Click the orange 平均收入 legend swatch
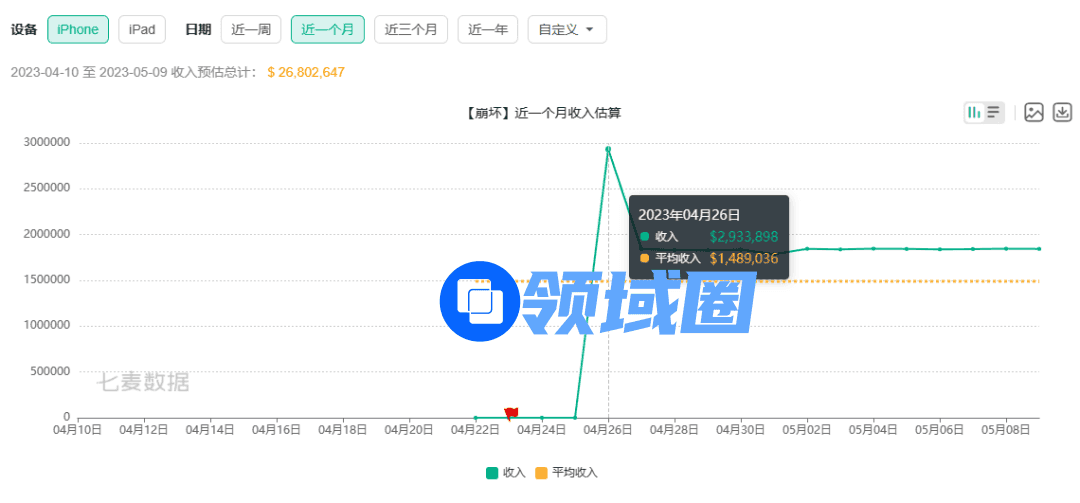 [x=542, y=472]
